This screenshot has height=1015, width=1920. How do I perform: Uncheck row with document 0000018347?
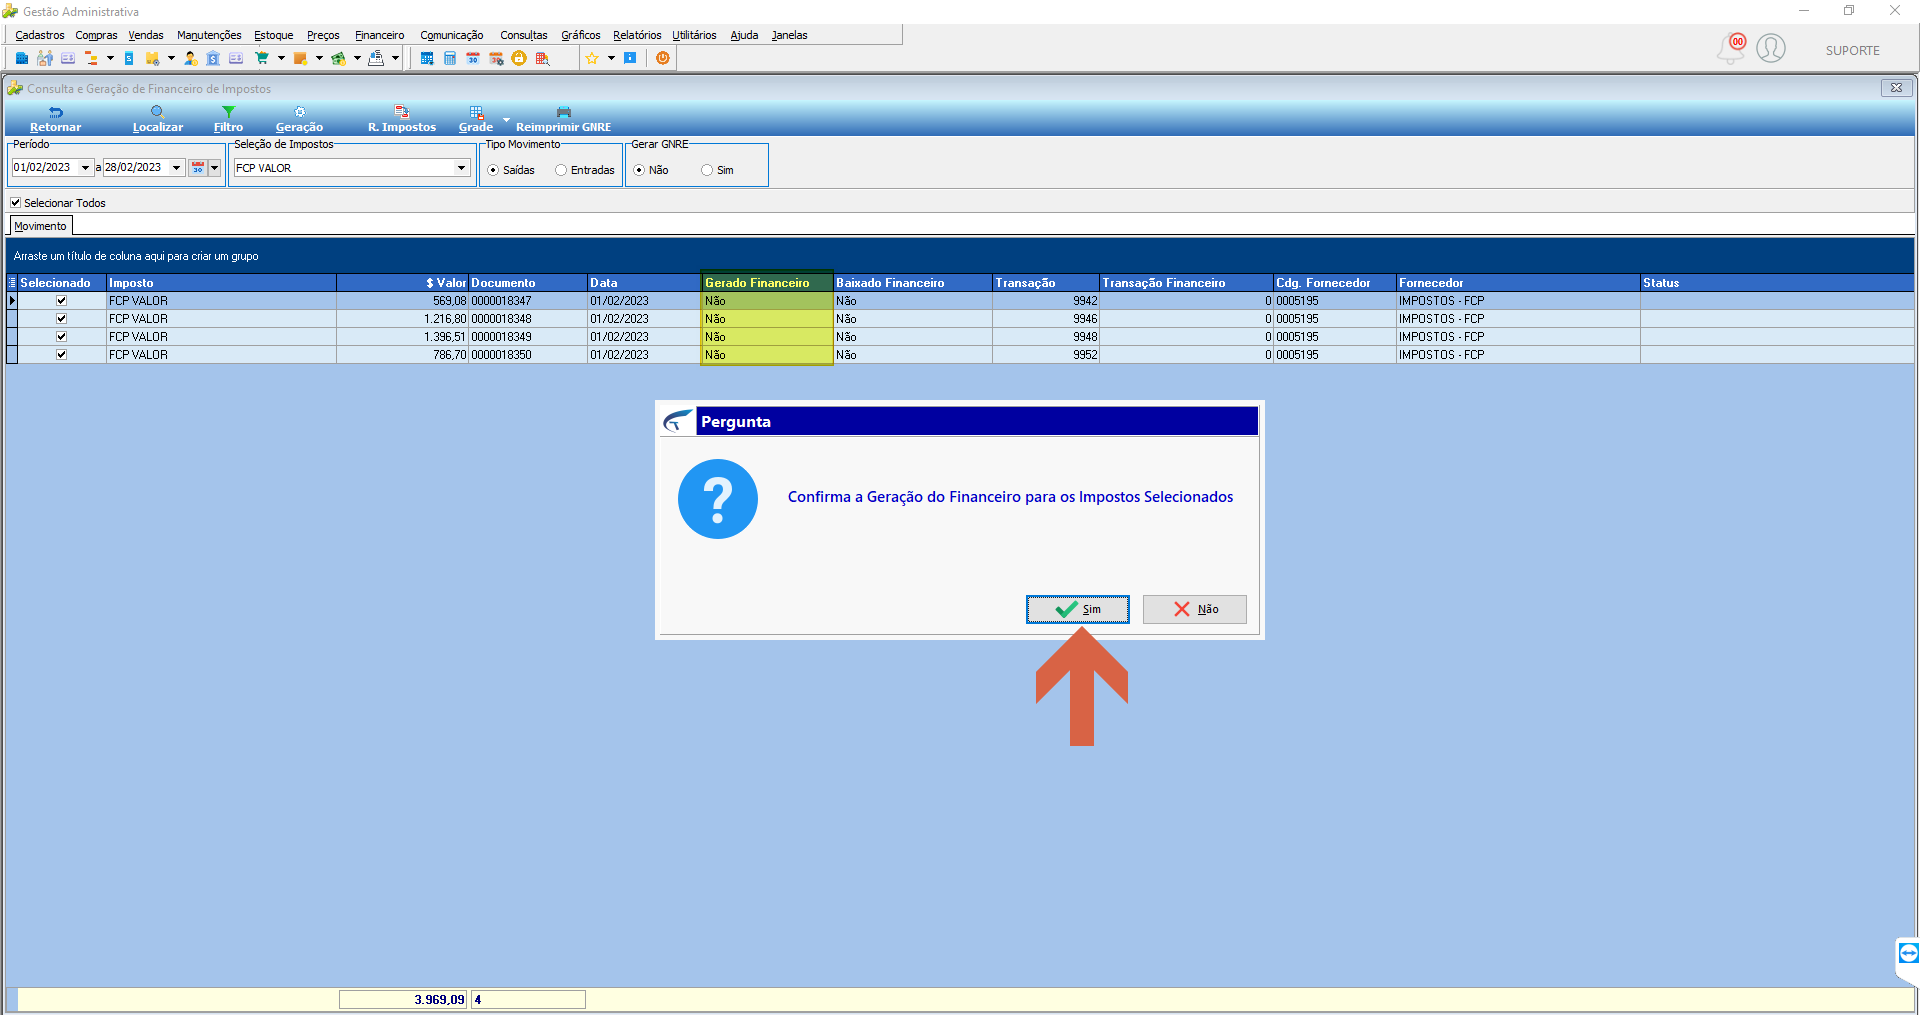click(61, 301)
